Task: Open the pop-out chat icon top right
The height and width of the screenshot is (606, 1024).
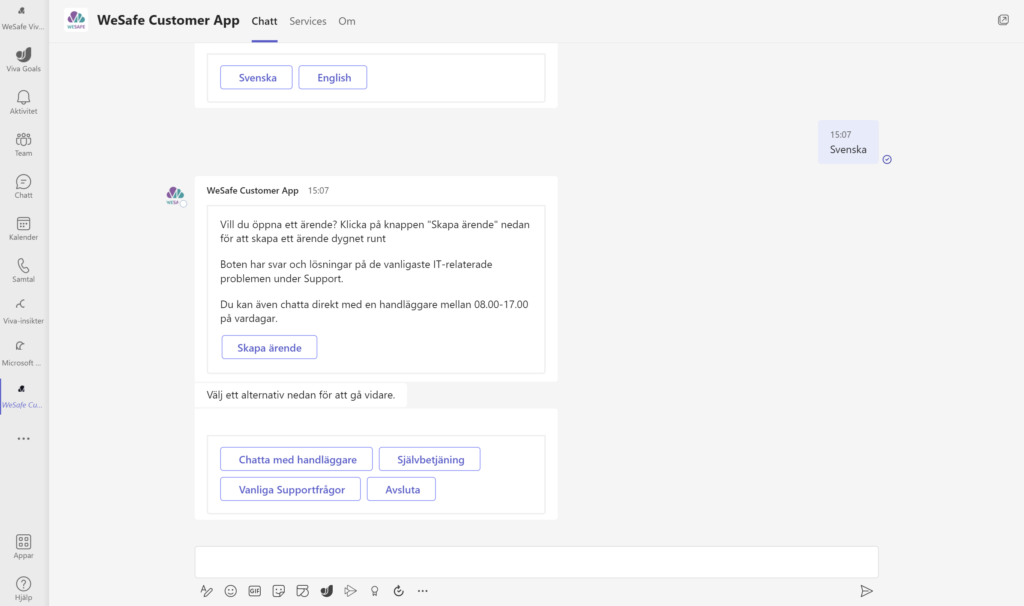Action: coord(1003,19)
